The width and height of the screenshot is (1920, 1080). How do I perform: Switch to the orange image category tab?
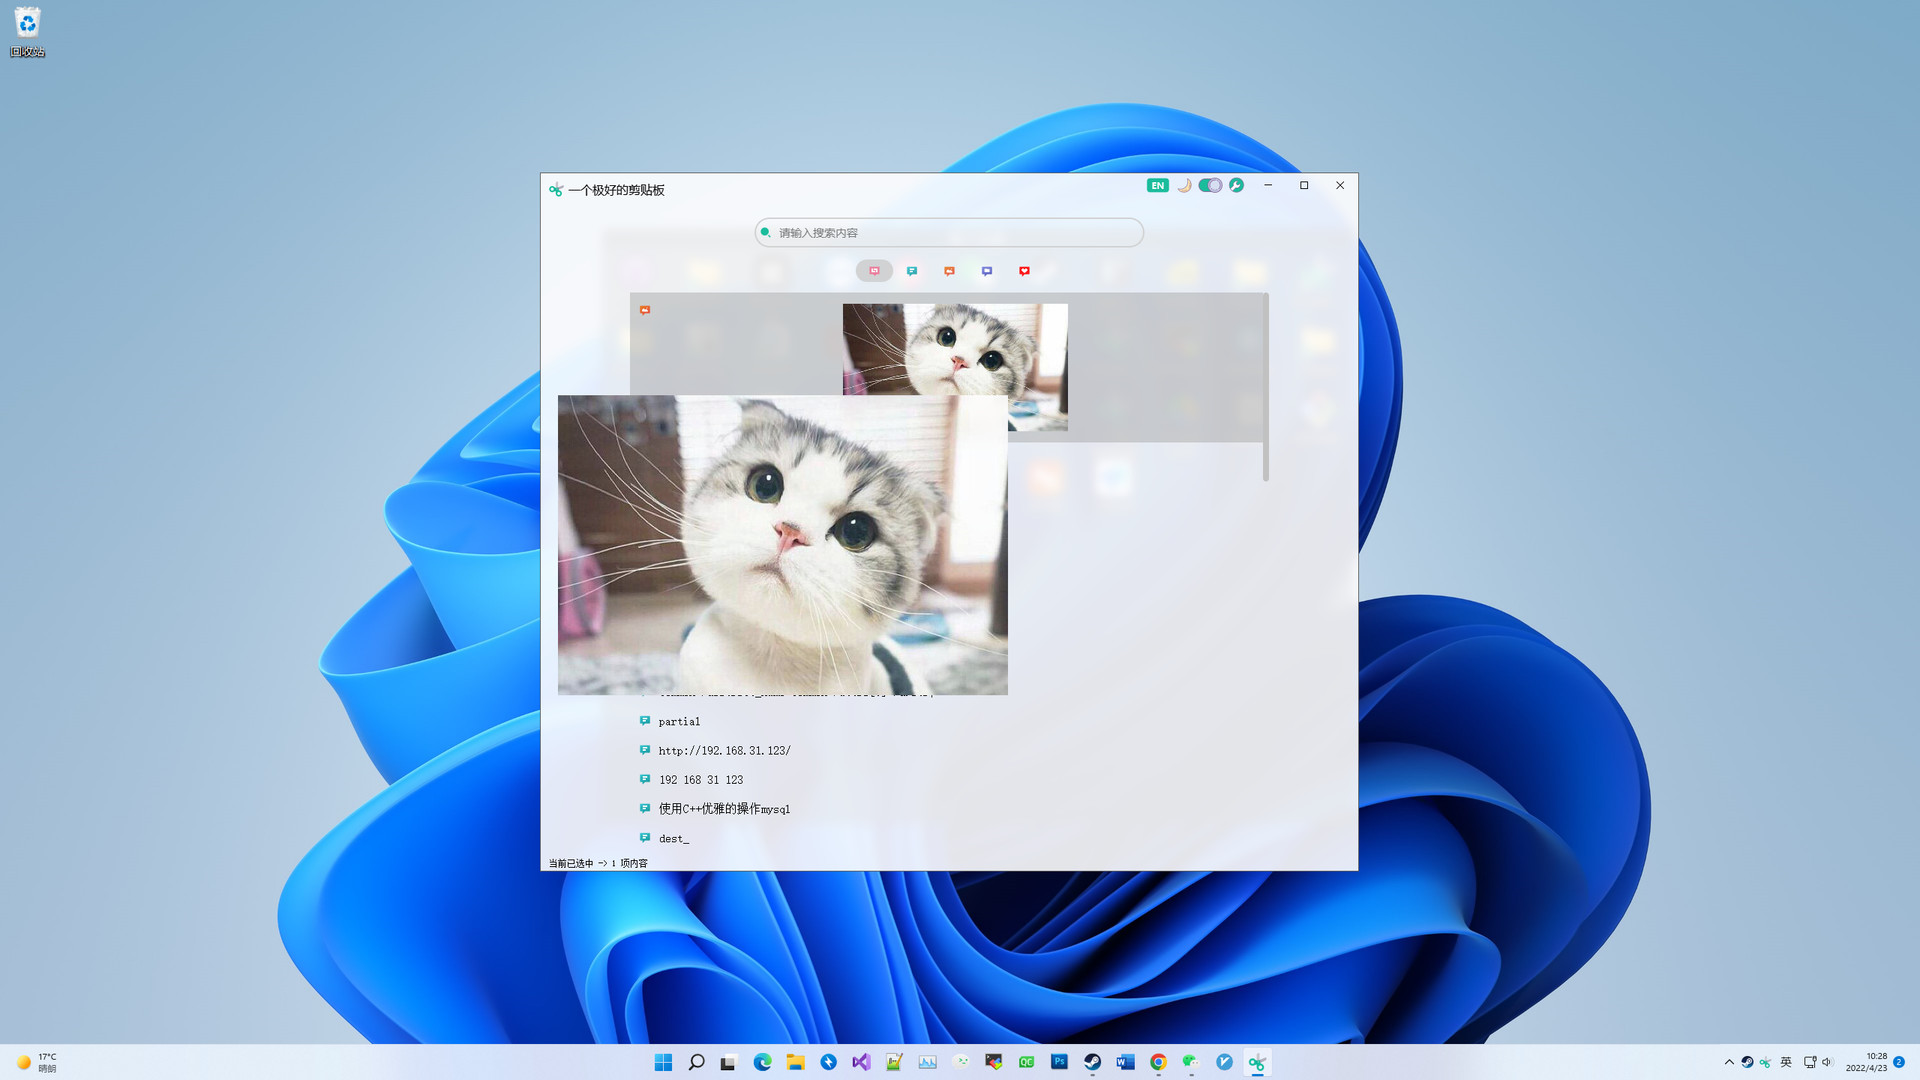949,271
